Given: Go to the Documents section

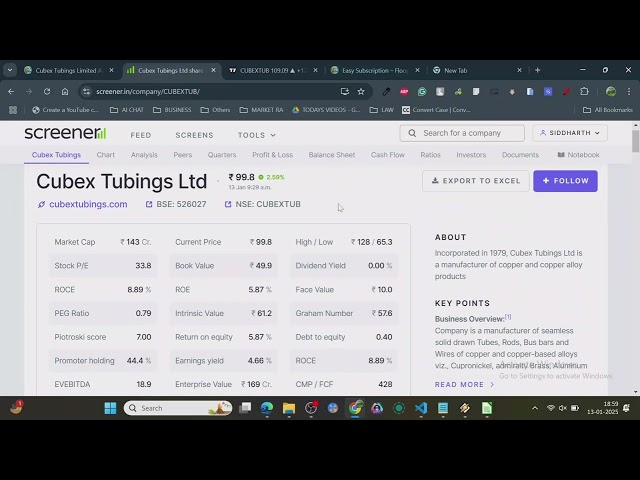Looking at the screenshot, I should coord(520,155).
